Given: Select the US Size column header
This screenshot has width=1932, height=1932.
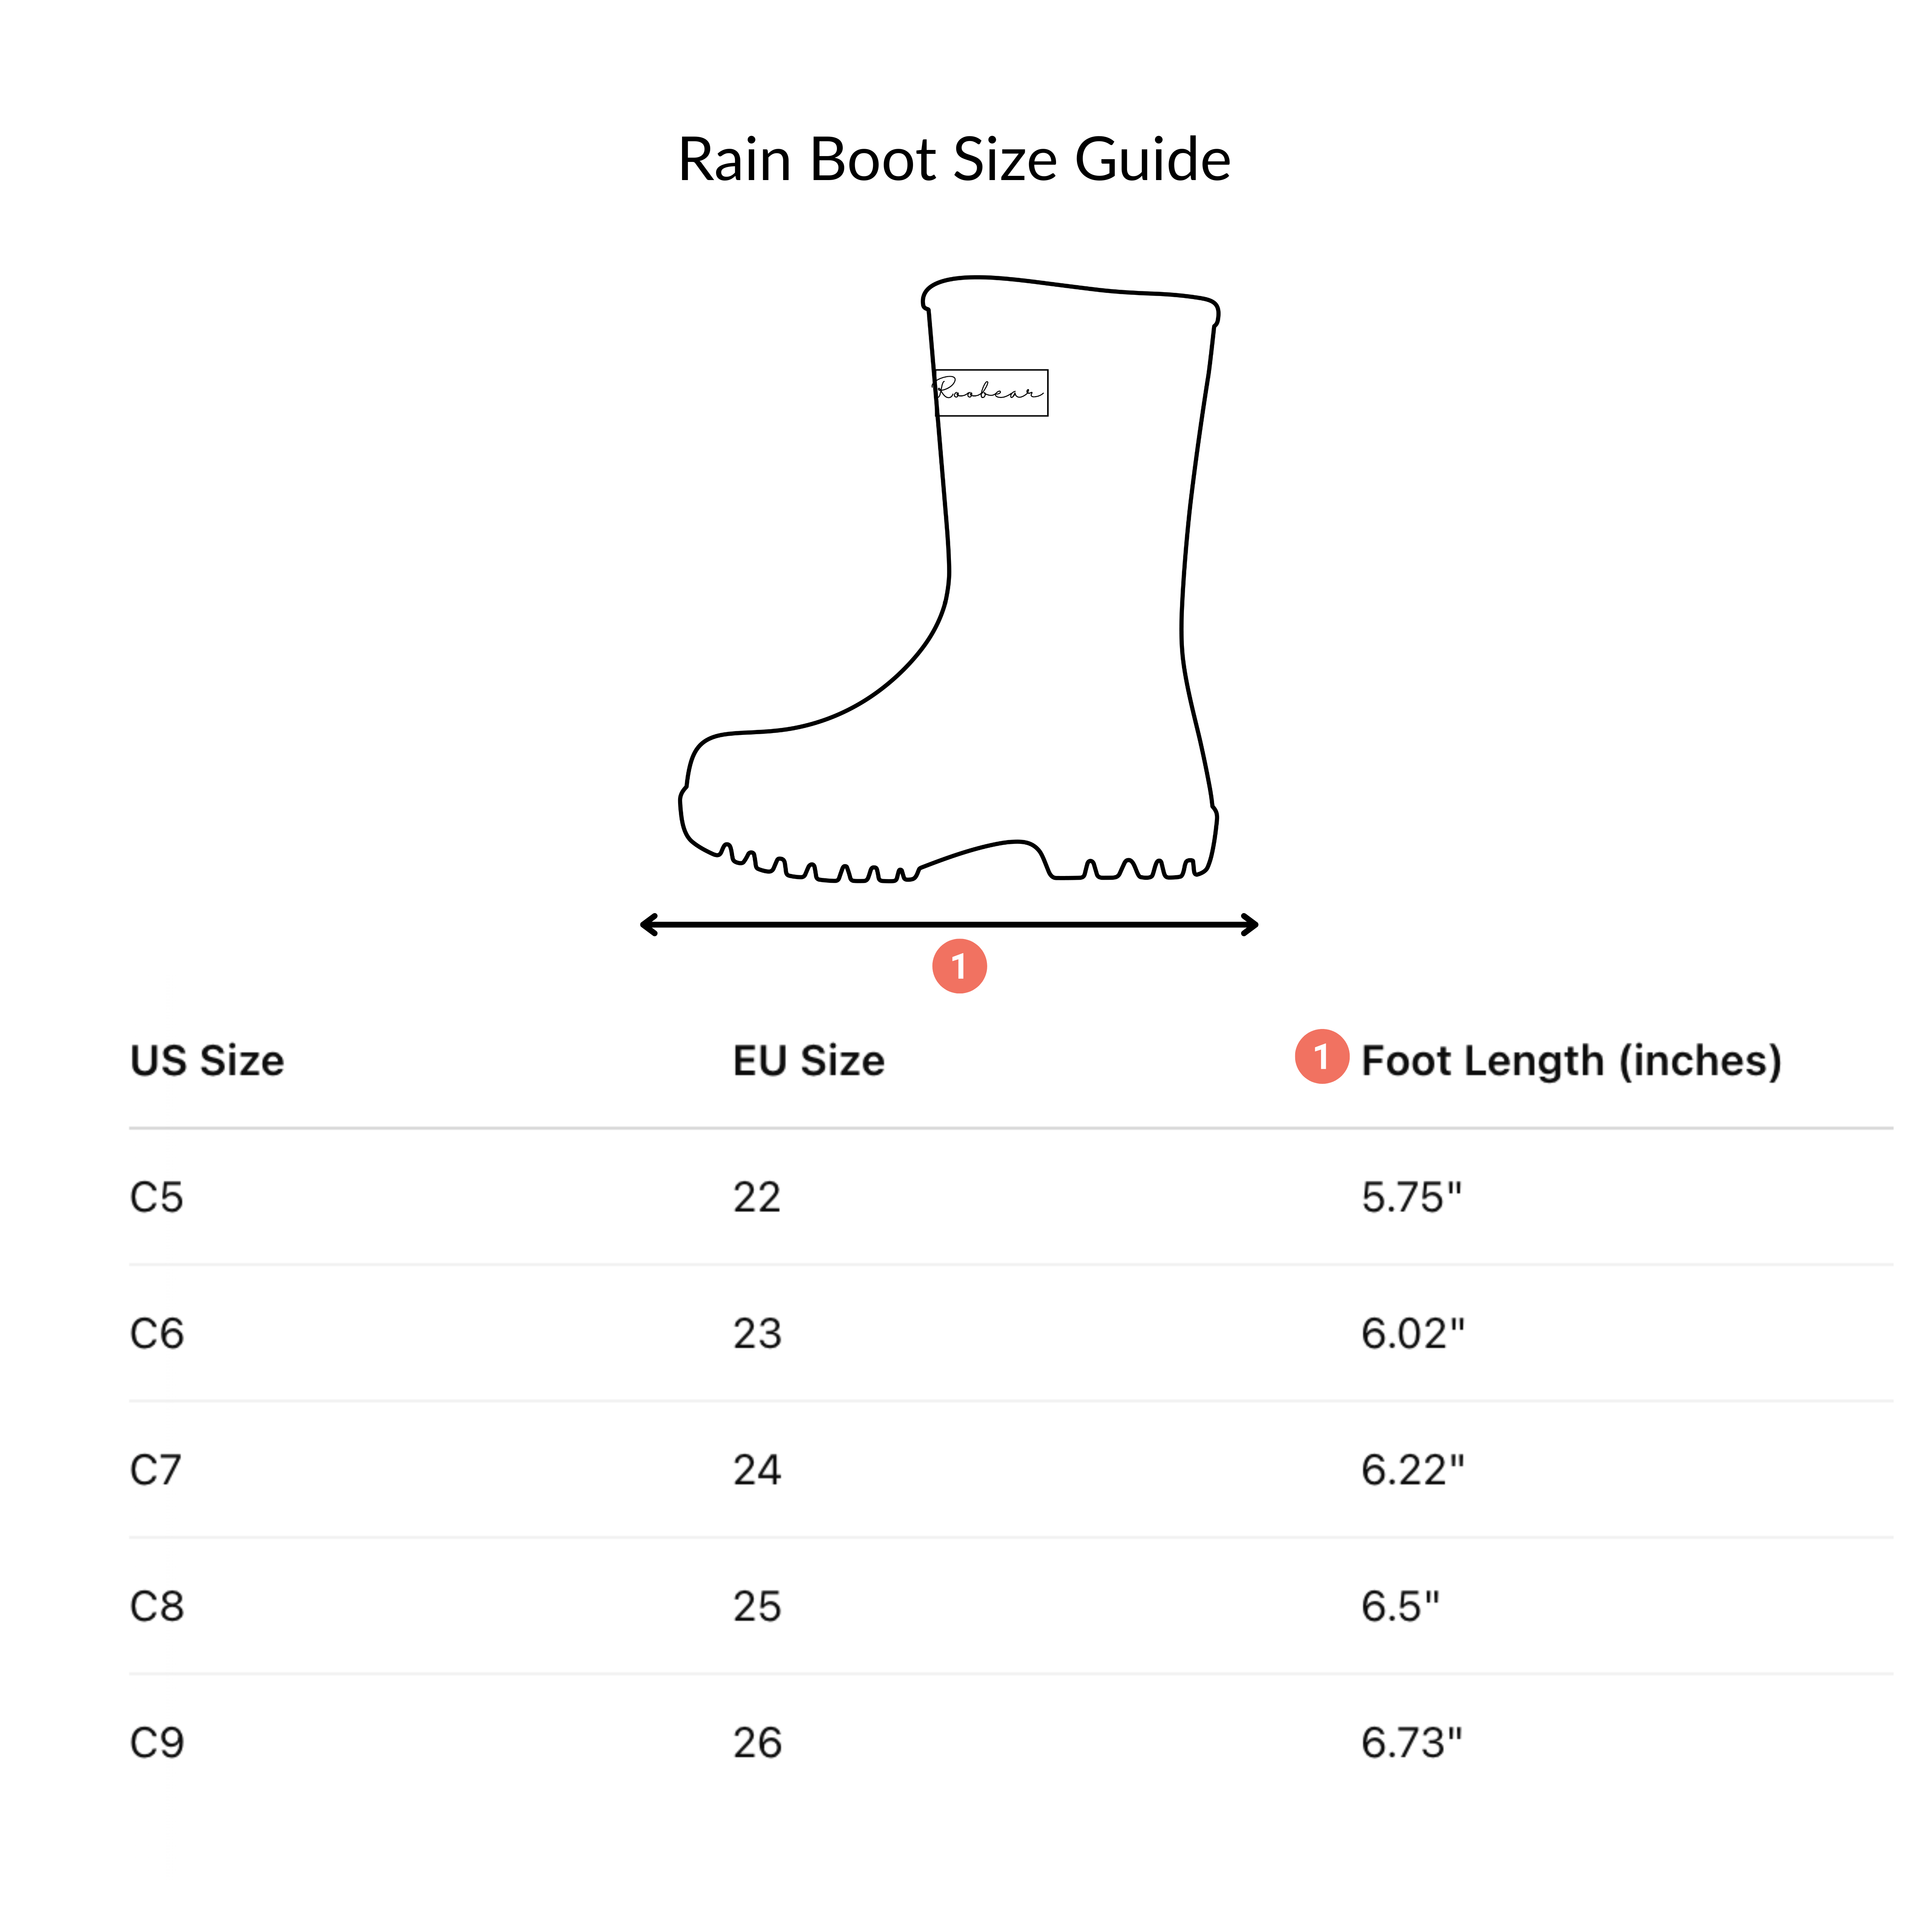Looking at the screenshot, I should pyautogui.click(x=207, y=1061).
